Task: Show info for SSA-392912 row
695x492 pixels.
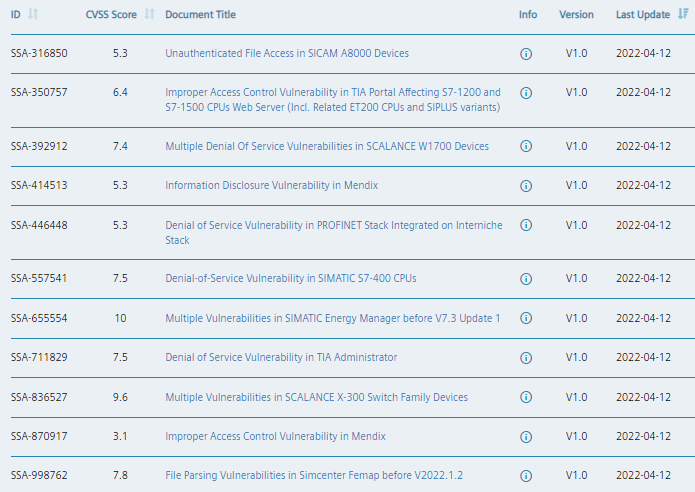Action: click(x=526, y=146)
